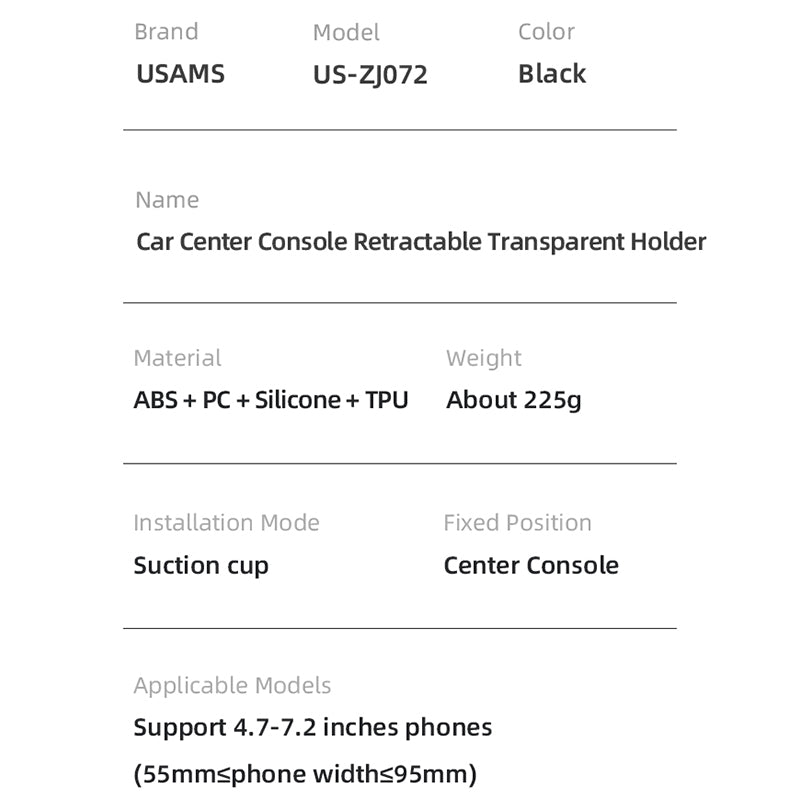Click the Color label

click(x=546, y=32)
